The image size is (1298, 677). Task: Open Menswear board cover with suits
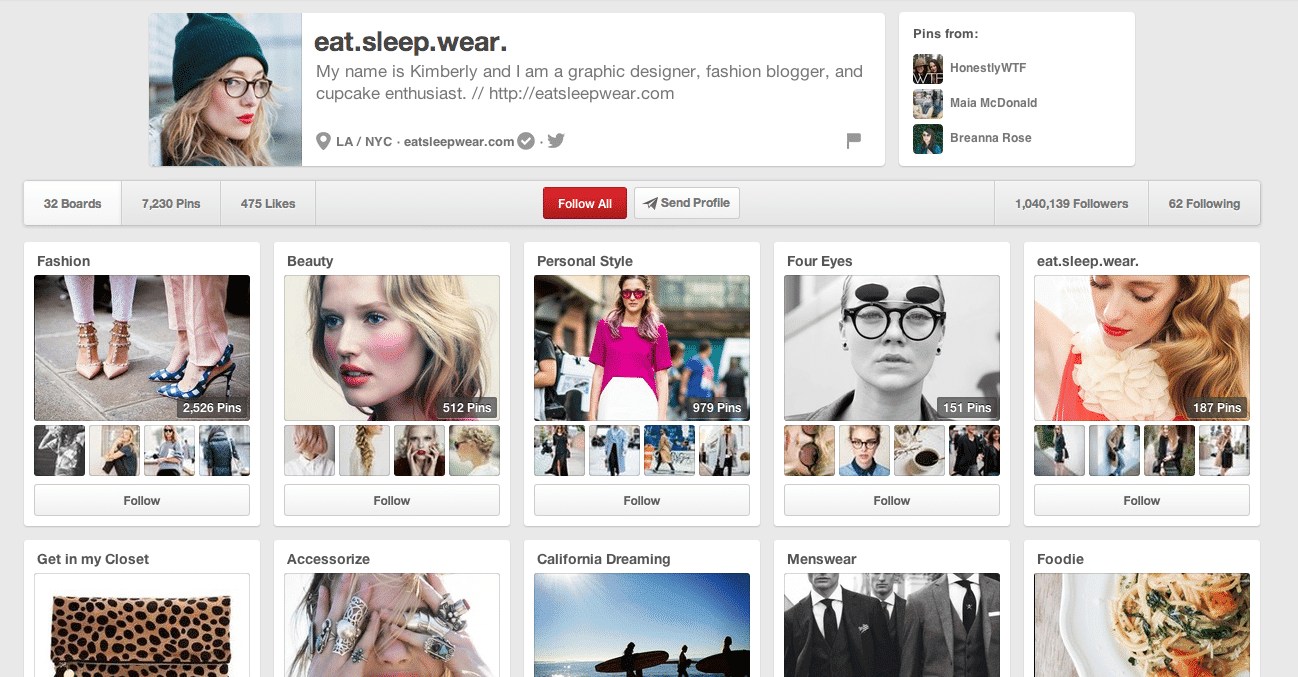tap(892, 625)
